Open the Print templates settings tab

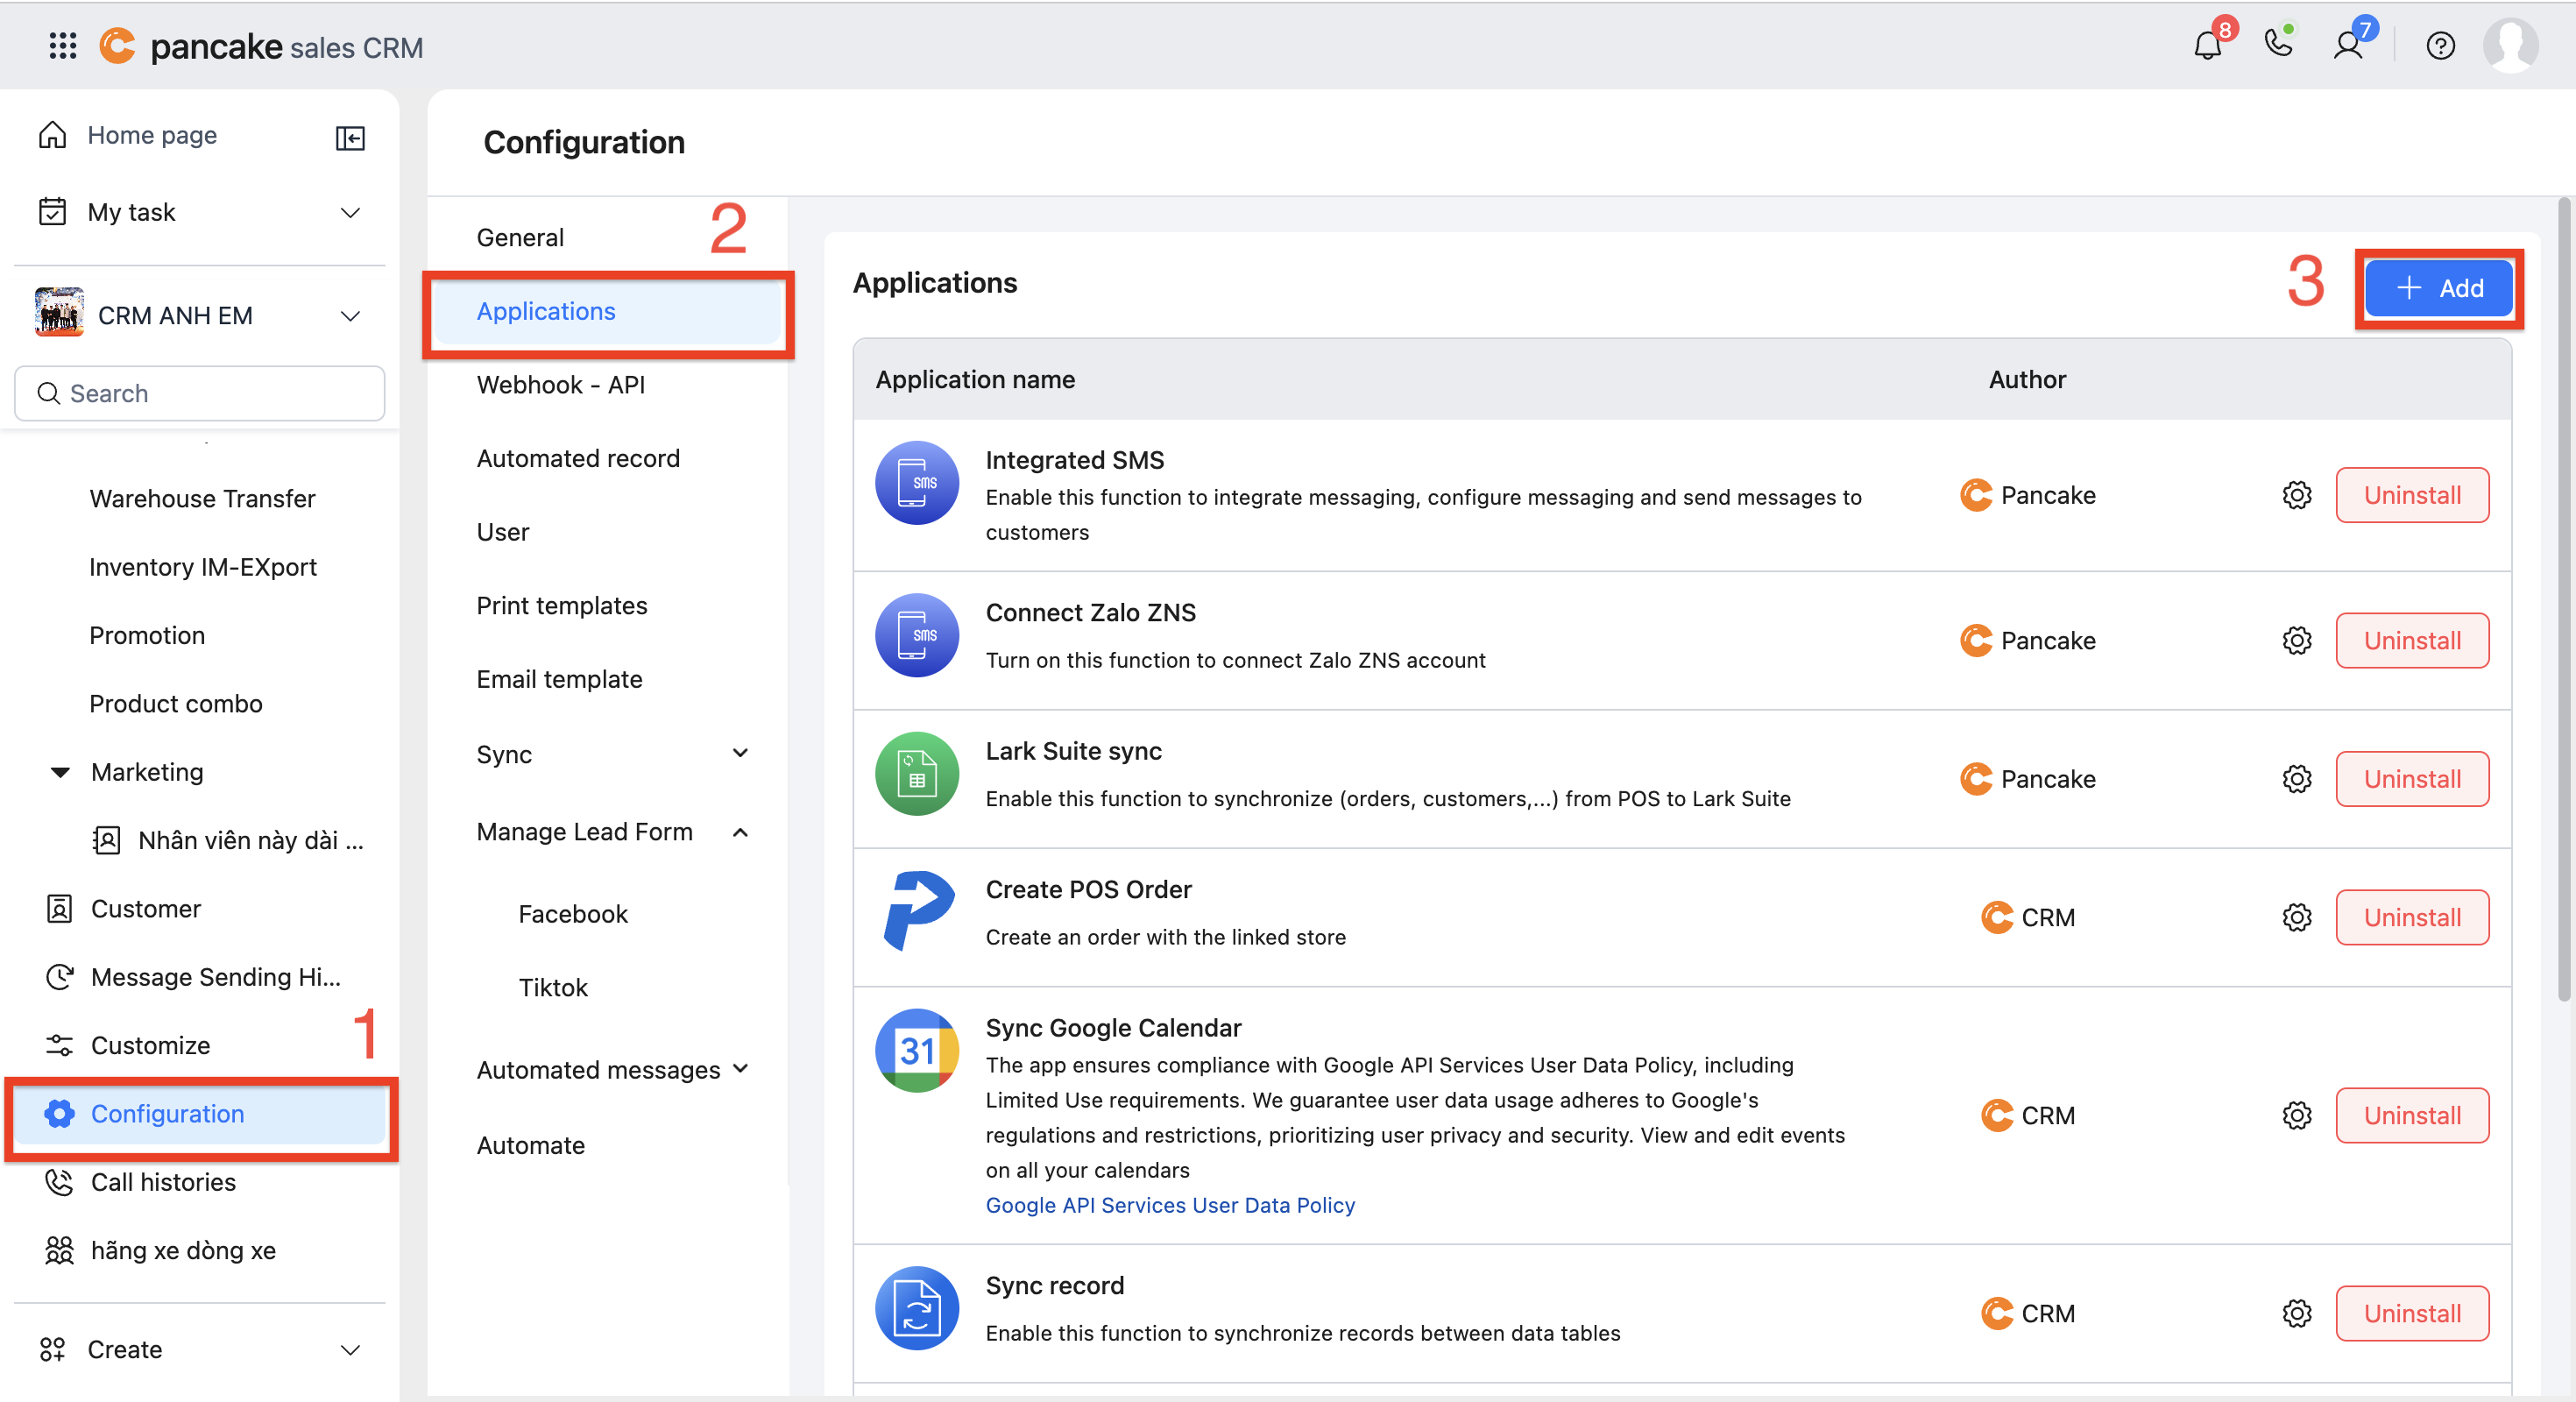[561, 605]
